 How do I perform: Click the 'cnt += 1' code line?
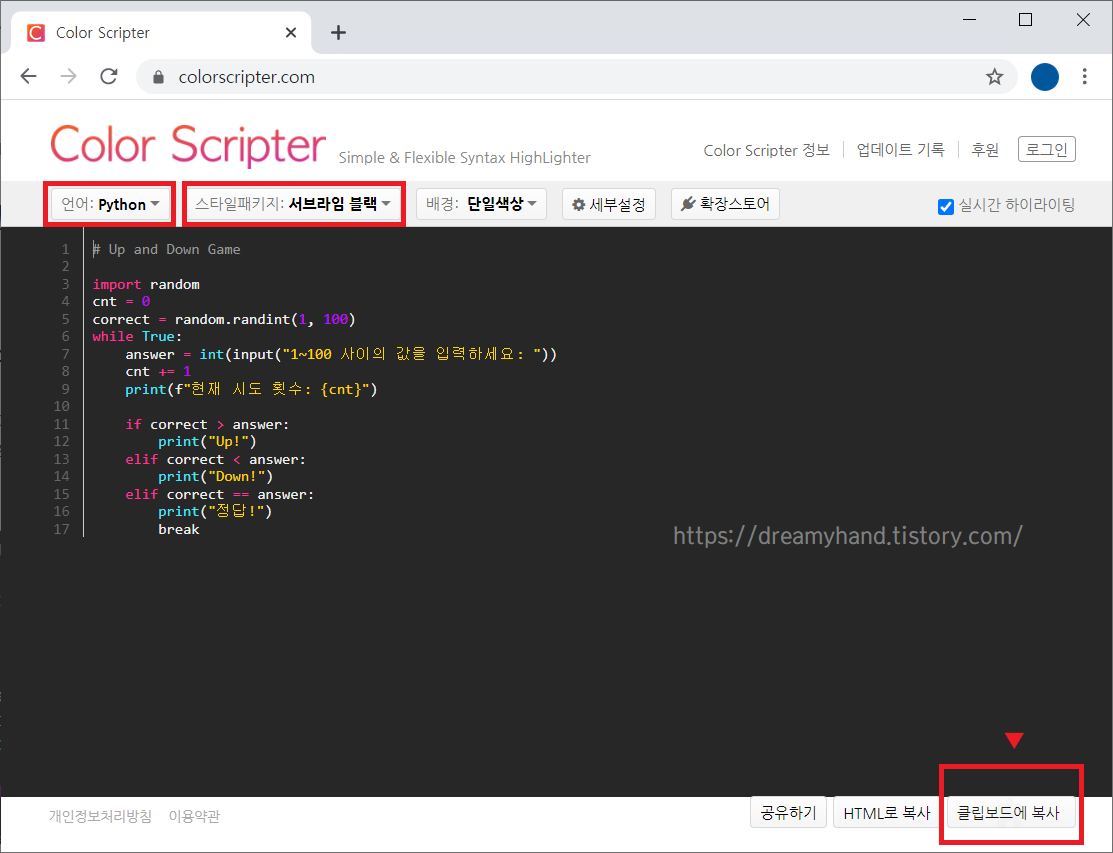coord(158,372)
